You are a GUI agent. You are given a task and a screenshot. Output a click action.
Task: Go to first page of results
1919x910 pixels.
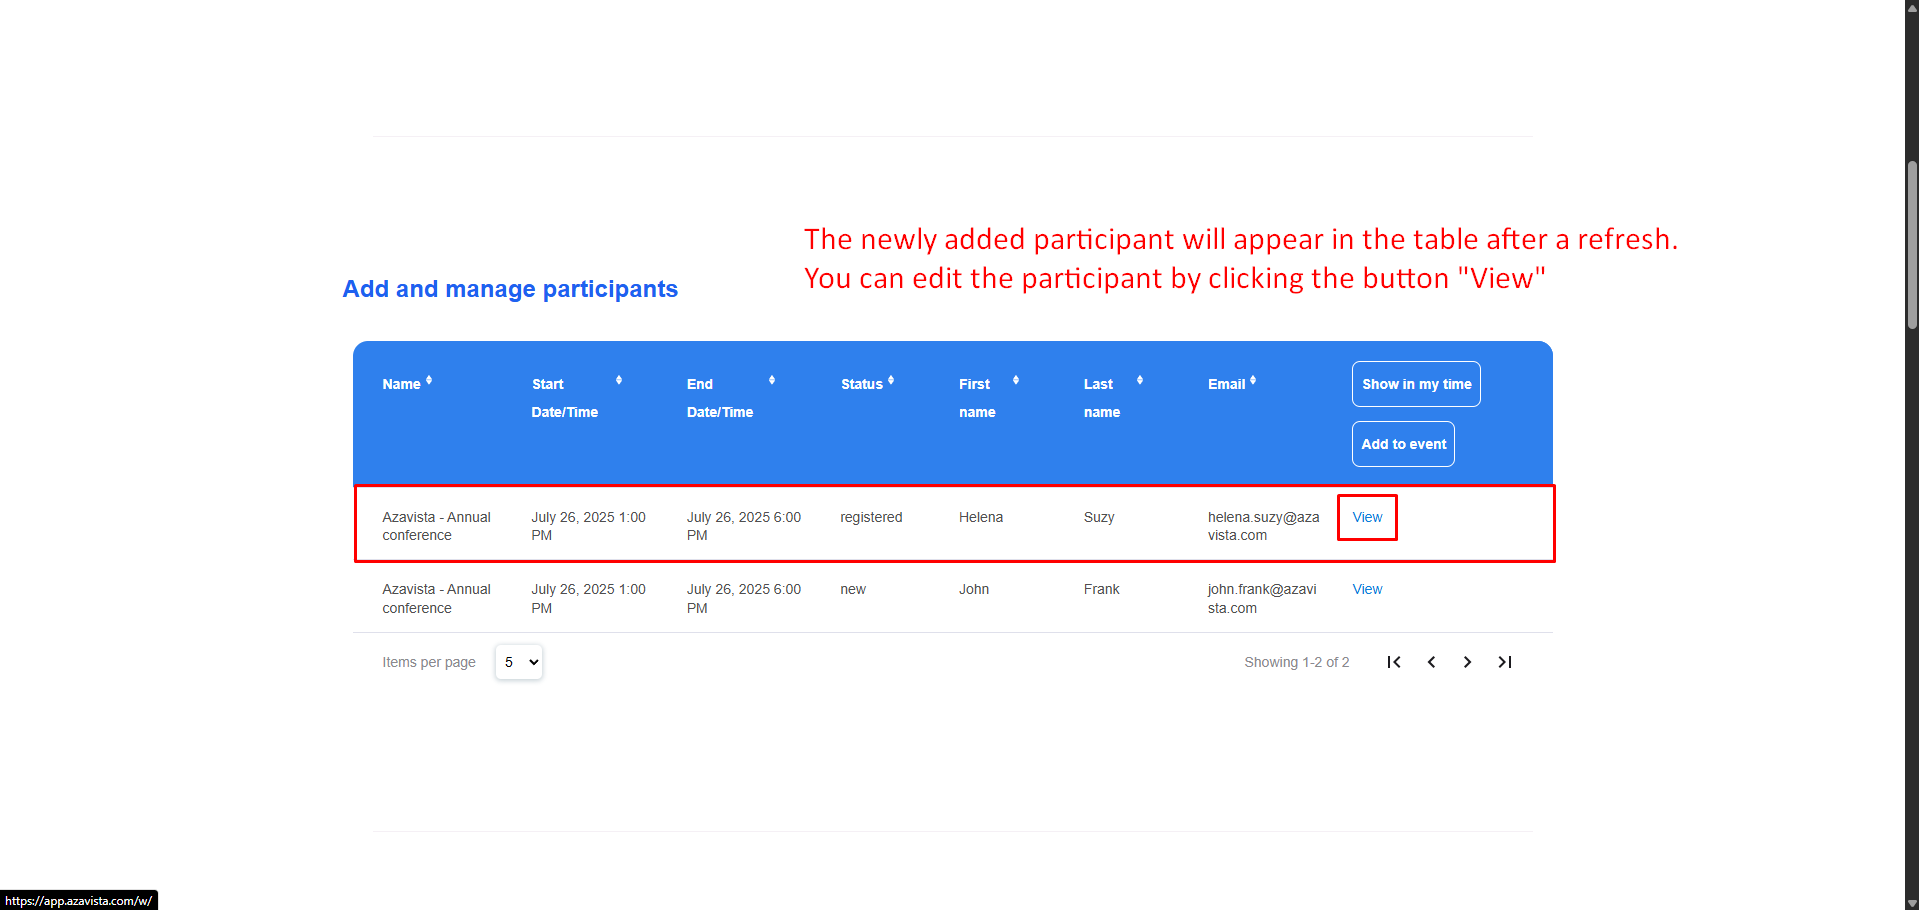[1394, 662]
